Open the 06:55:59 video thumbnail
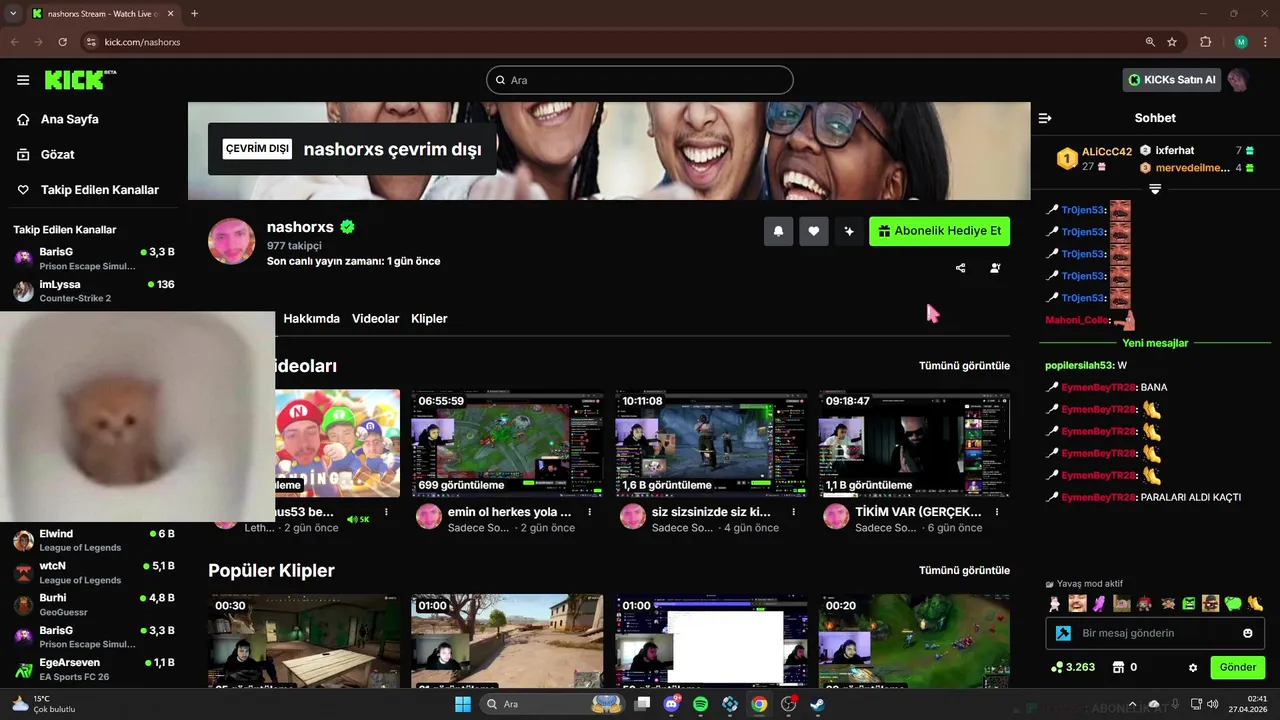This screenshot has height=720, width=1280. [507, 443]
